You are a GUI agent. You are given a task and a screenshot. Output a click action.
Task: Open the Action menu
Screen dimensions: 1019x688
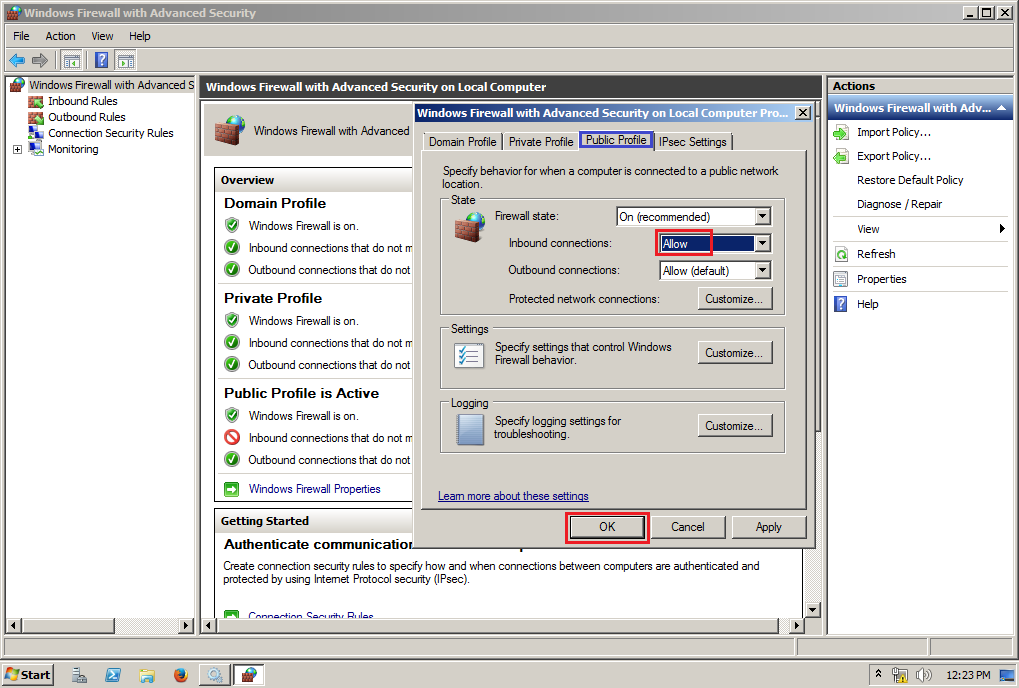pyautogui.click(x=60, y=35)
